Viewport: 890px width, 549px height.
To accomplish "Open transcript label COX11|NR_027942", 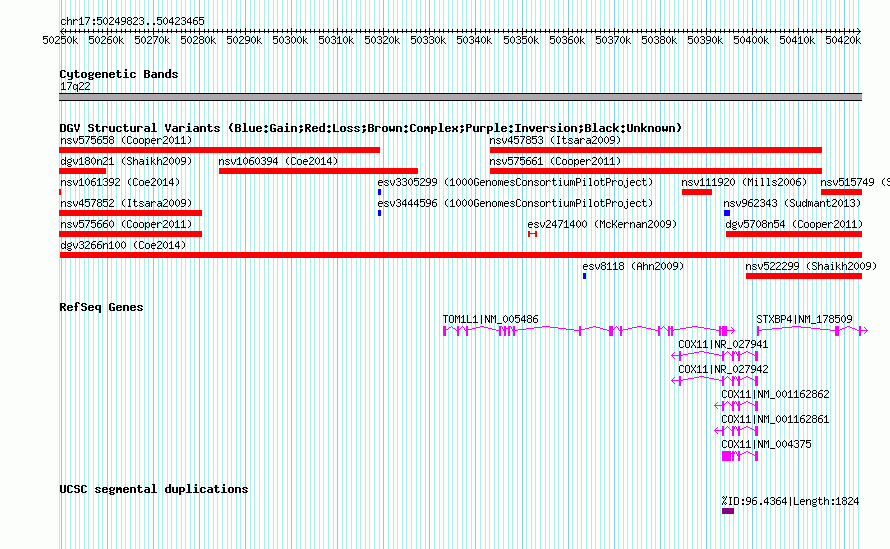I will 723,369.
